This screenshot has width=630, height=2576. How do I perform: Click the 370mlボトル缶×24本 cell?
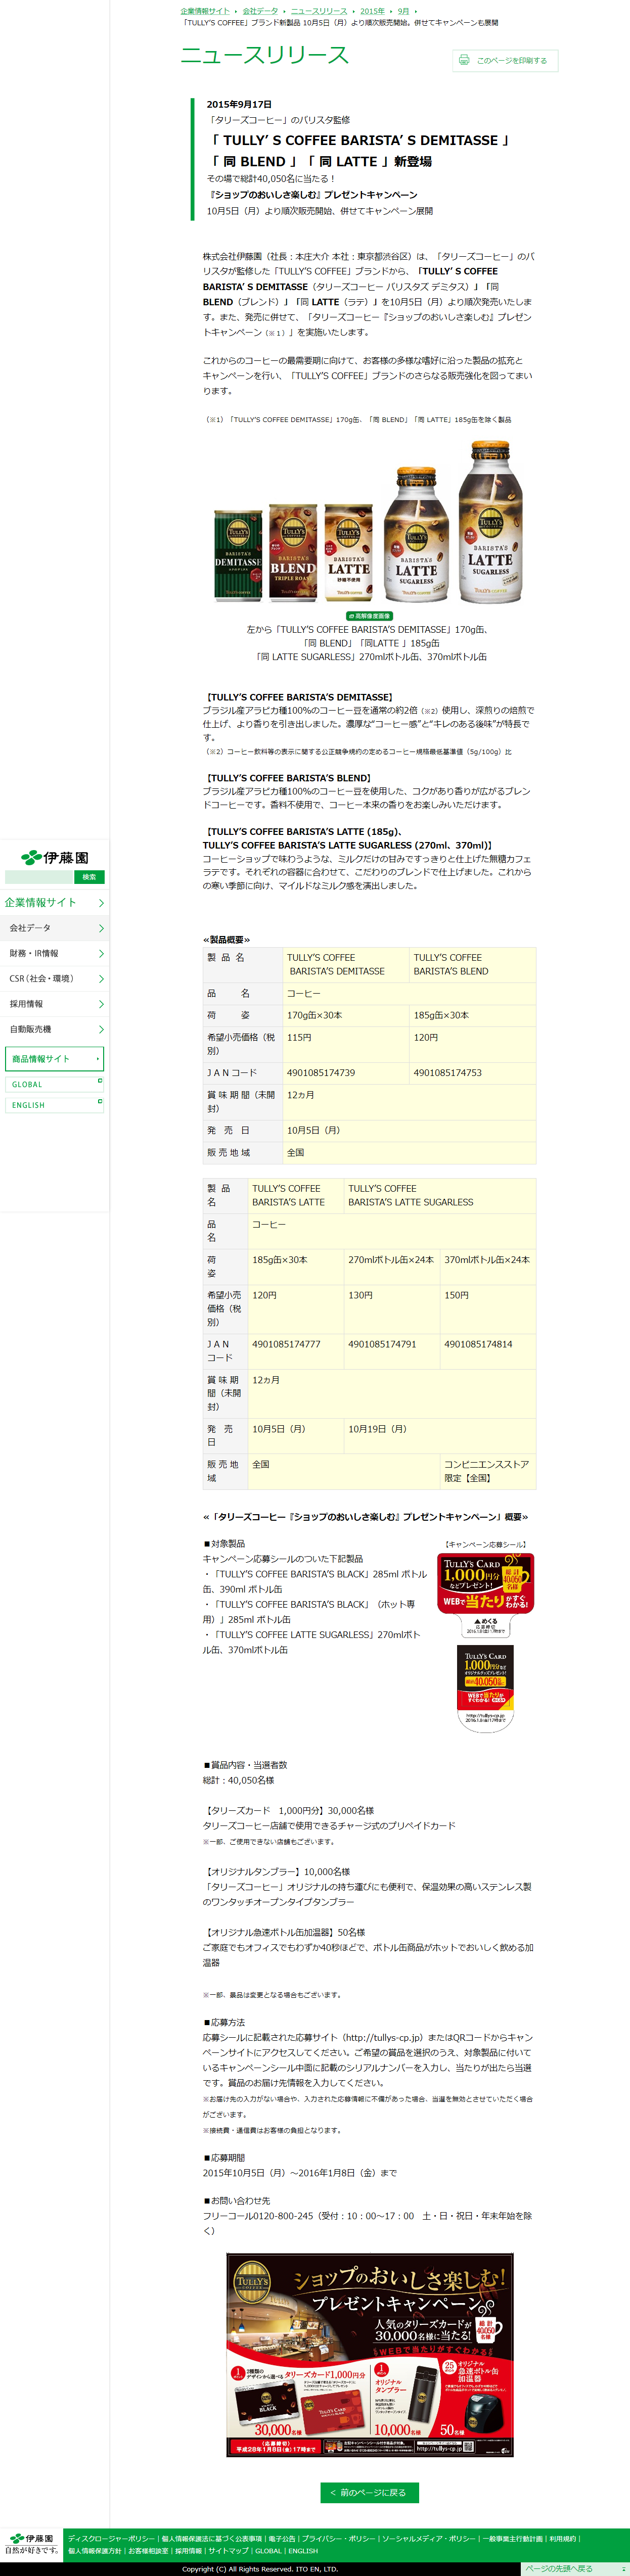488,1267
